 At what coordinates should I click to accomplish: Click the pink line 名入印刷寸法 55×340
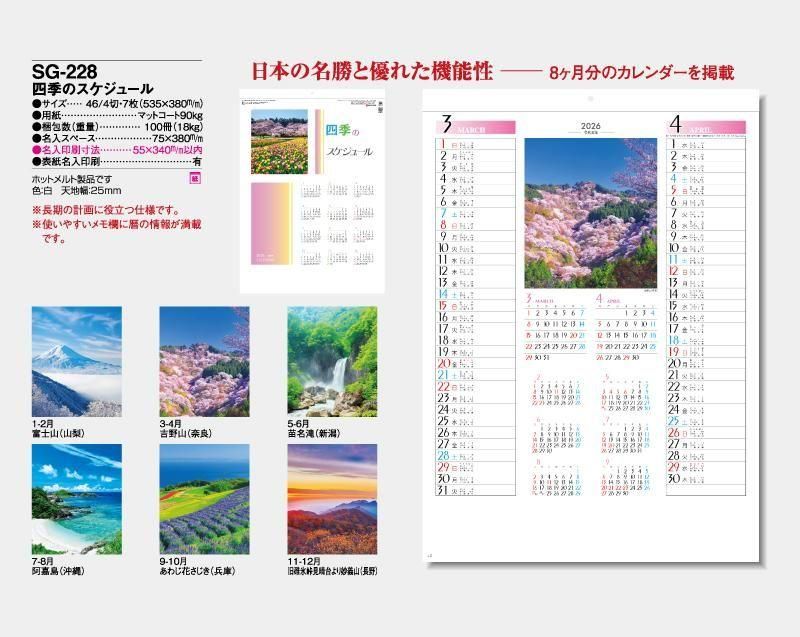pyautogui.click(x=117, y=150)
